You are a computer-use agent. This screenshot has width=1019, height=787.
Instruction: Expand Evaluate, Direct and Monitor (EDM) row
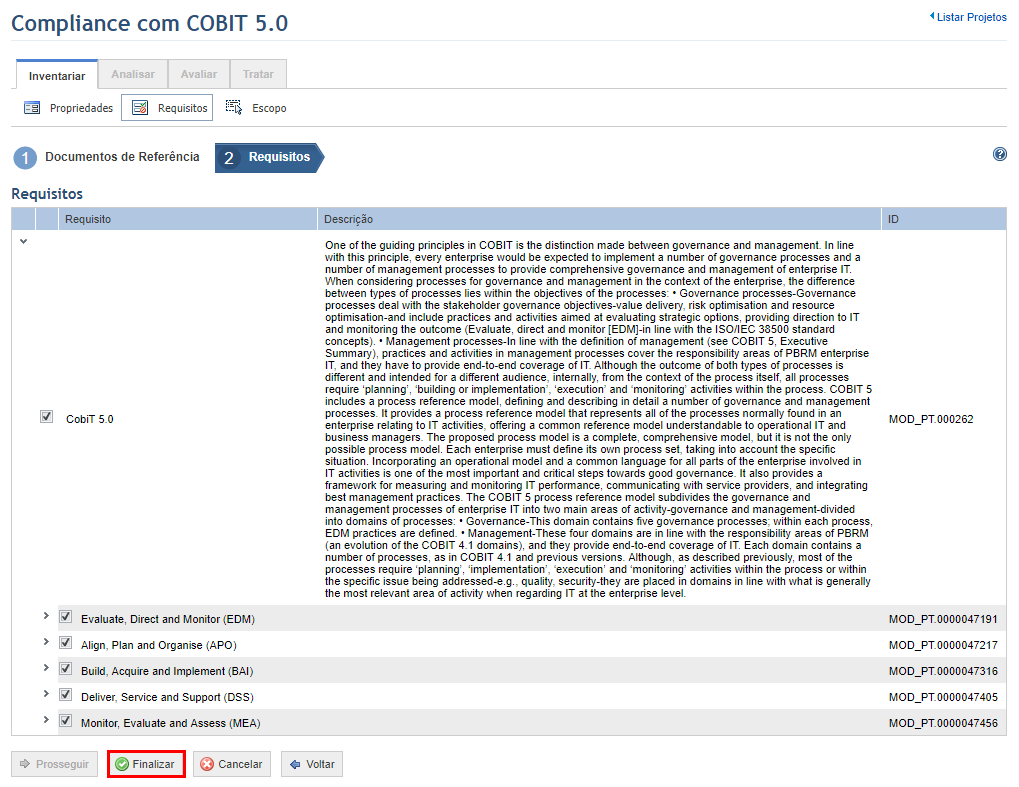[46, 615]
